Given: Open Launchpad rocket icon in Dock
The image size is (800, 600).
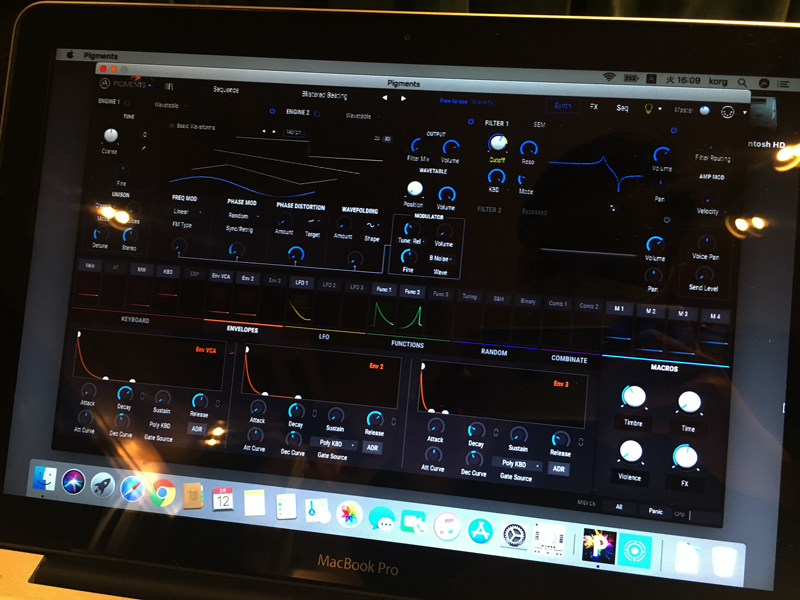Looking at the screenshot, I should (103, 485).
